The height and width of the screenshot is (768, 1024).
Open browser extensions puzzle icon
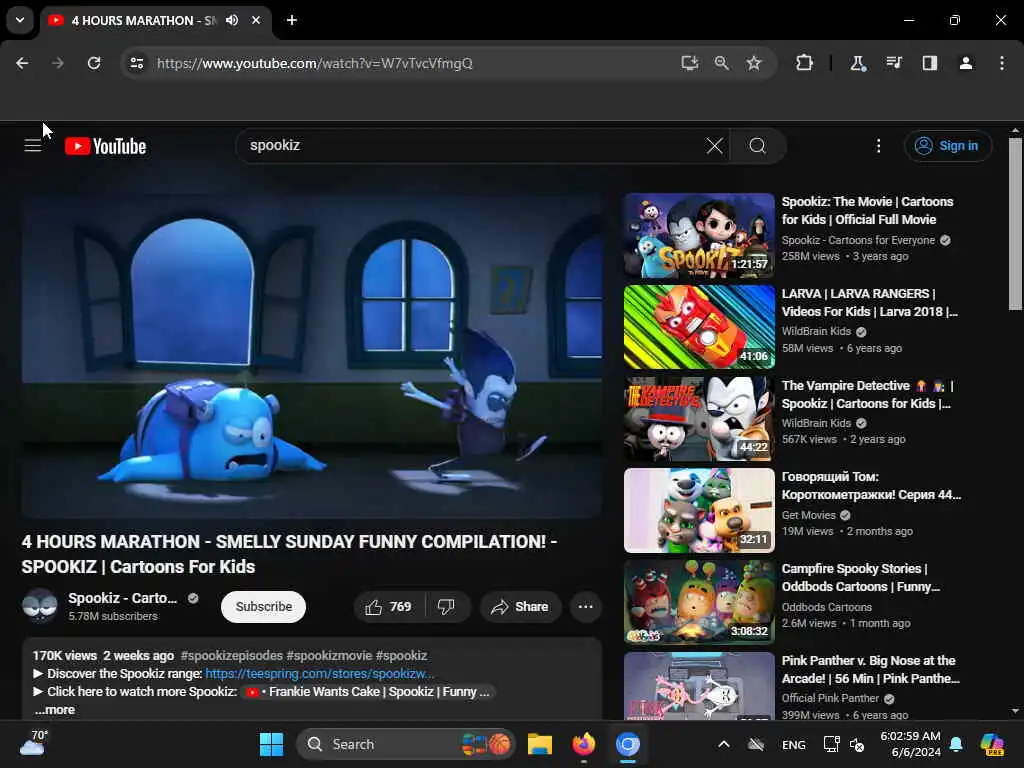point(805,63)
